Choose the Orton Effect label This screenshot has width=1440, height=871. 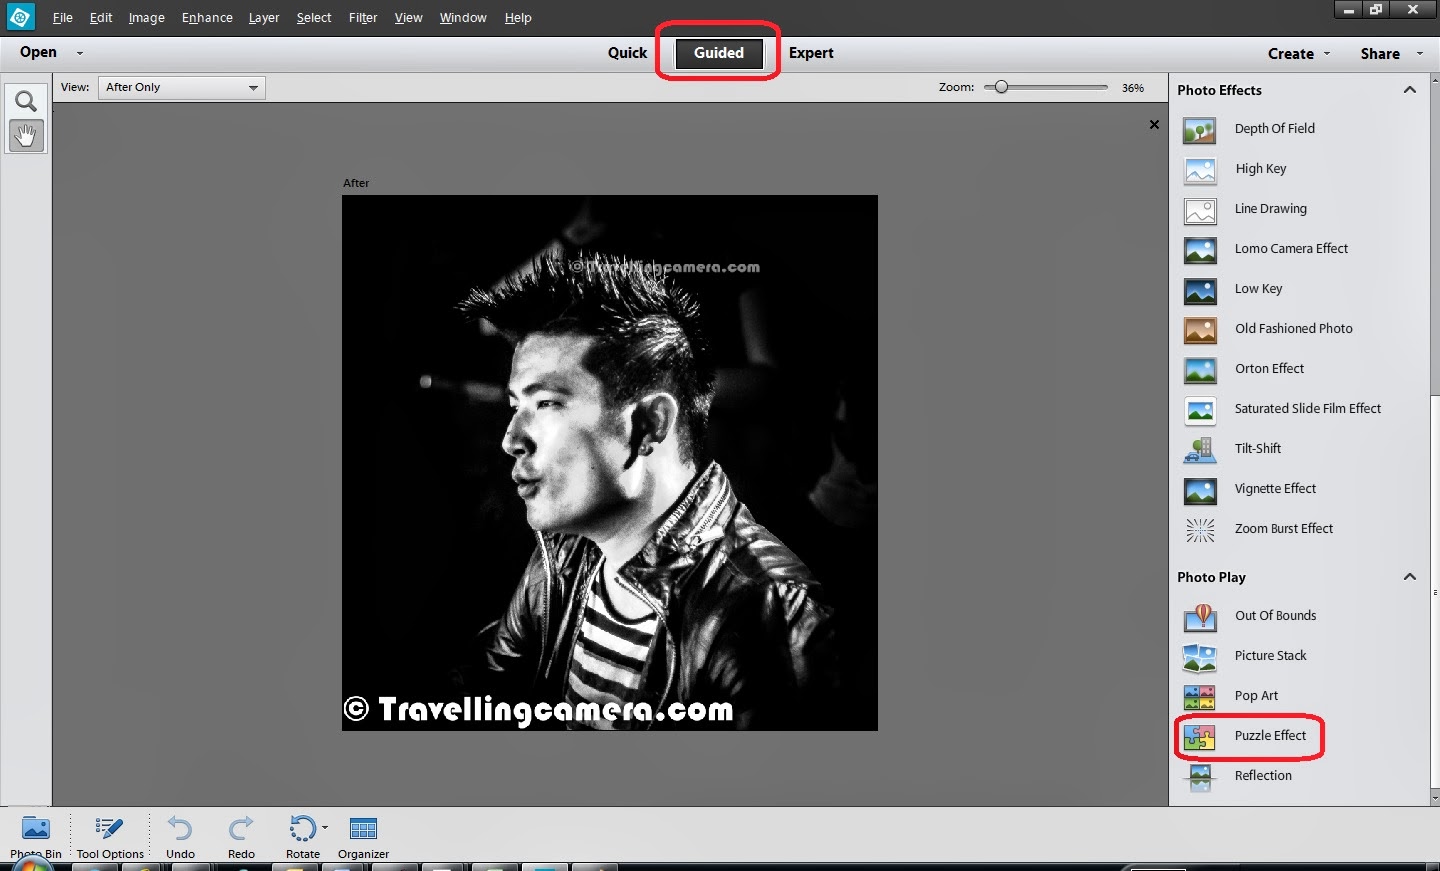tap(1269, 369)
